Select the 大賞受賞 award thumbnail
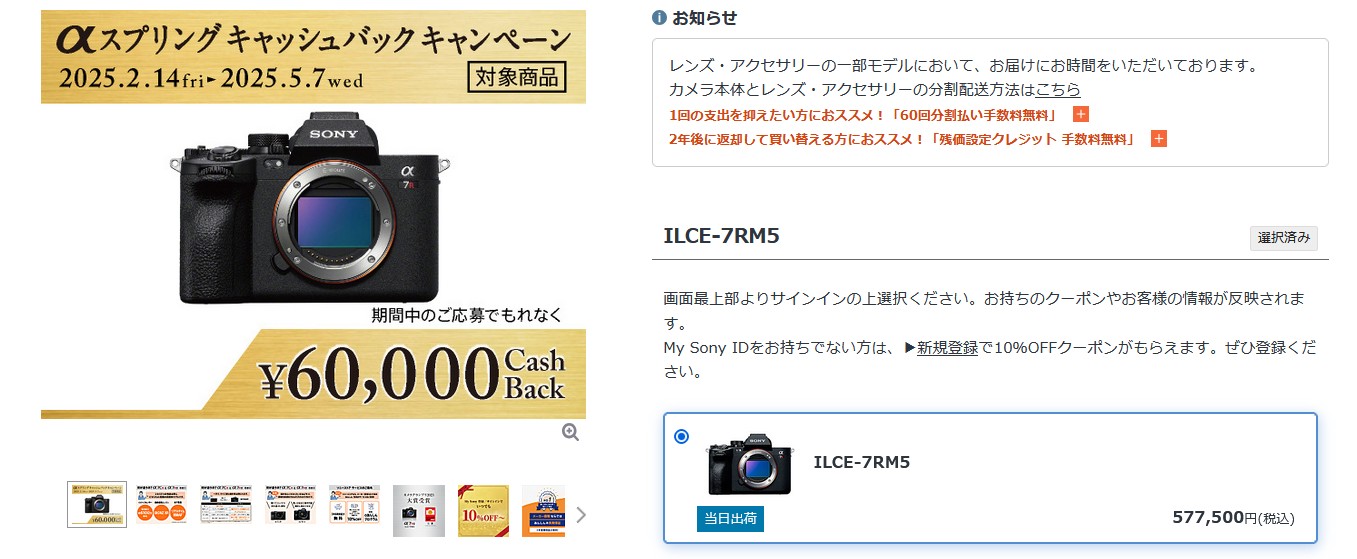The height and width of the screenshot is (559, 1357). tap(419, 511)
